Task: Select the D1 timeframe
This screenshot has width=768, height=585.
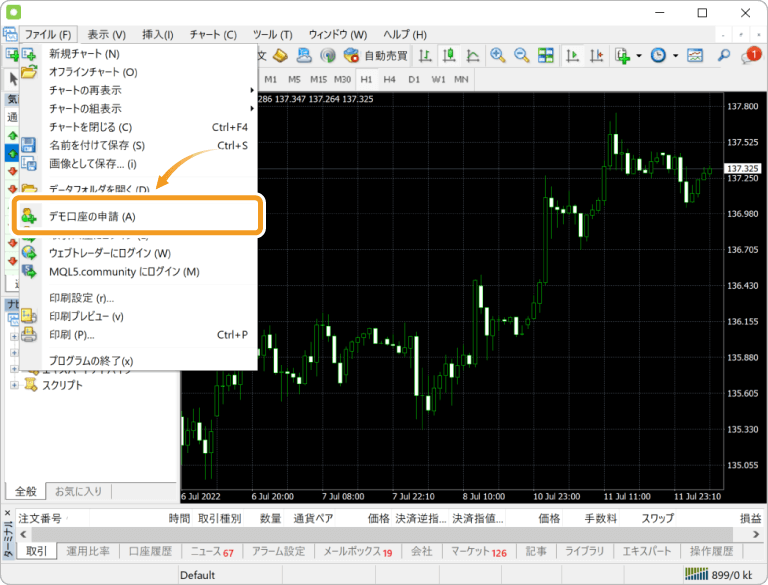Action: pyautogui.click(x=414, y=79)
